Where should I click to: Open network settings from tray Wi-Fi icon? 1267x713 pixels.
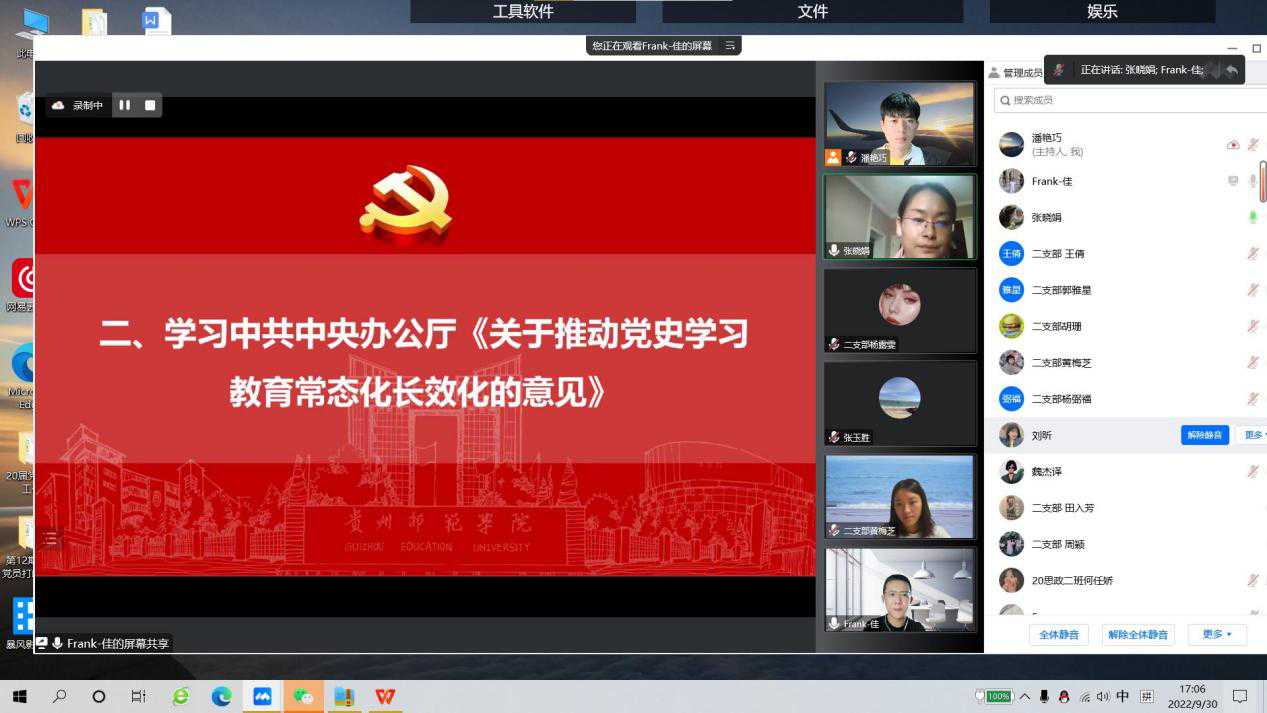click(x=1085, y=696)
